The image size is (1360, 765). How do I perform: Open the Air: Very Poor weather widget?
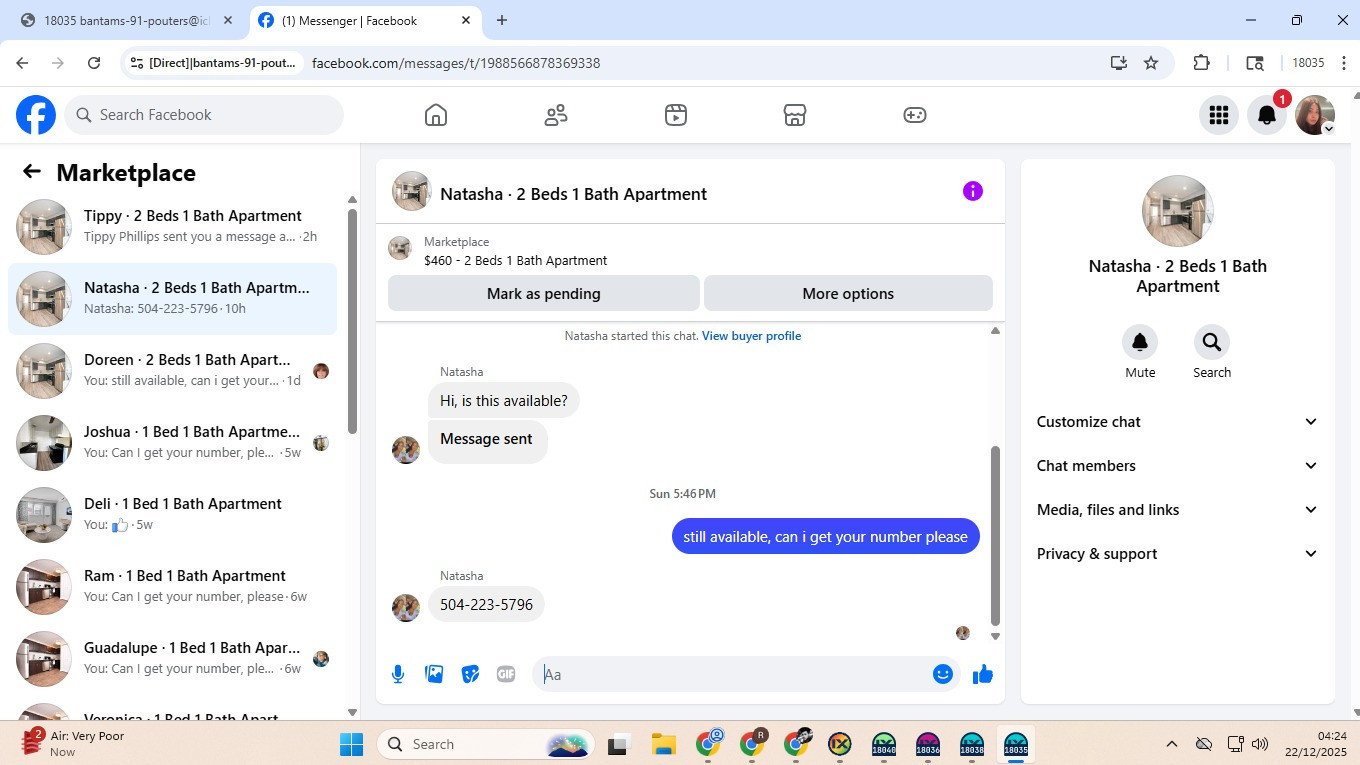click(75, 743)
